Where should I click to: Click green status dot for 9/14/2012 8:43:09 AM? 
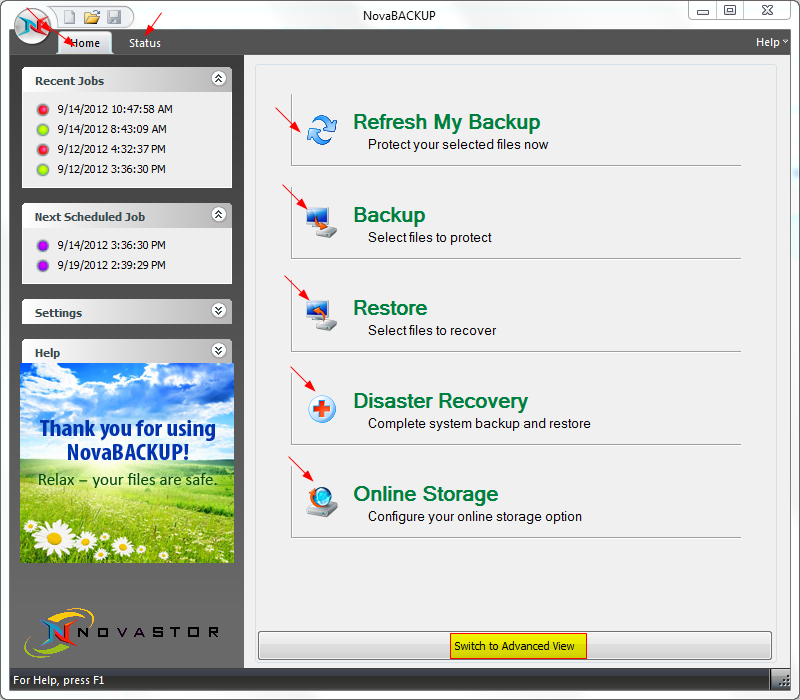(43, 130)
